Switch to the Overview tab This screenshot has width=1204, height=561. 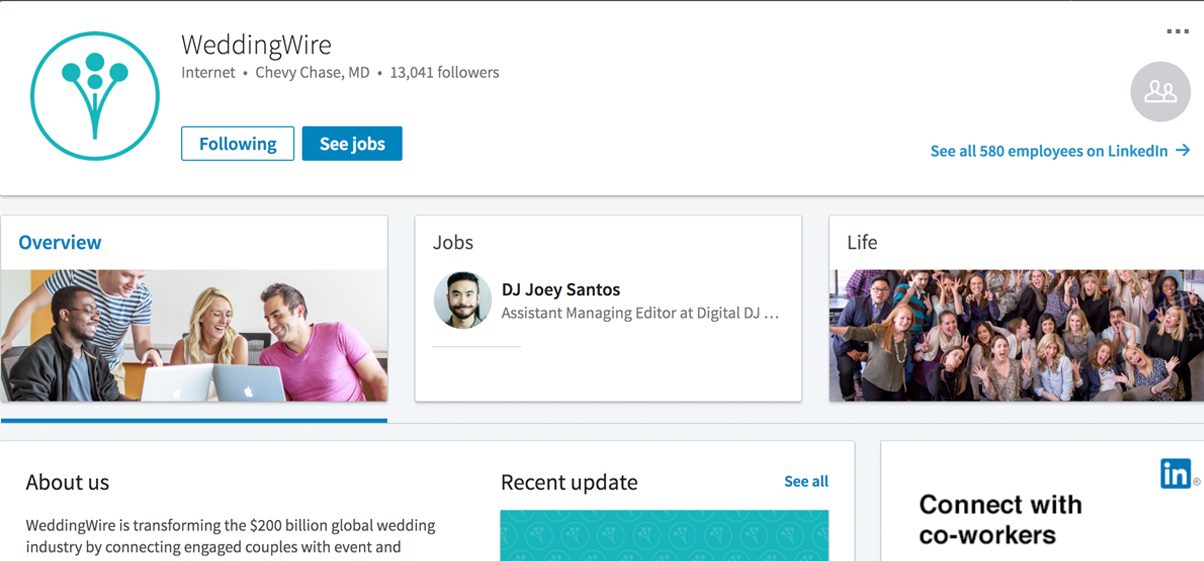click(x=60, y=242)
